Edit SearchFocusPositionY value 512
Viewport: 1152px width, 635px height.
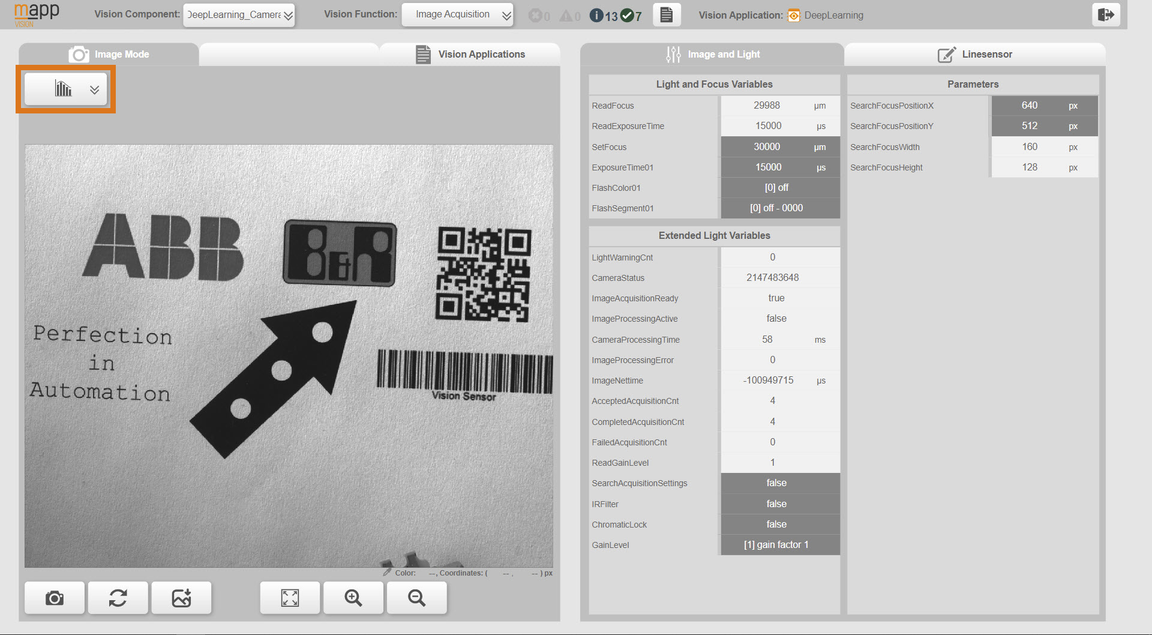click(x=1045, y=126)
